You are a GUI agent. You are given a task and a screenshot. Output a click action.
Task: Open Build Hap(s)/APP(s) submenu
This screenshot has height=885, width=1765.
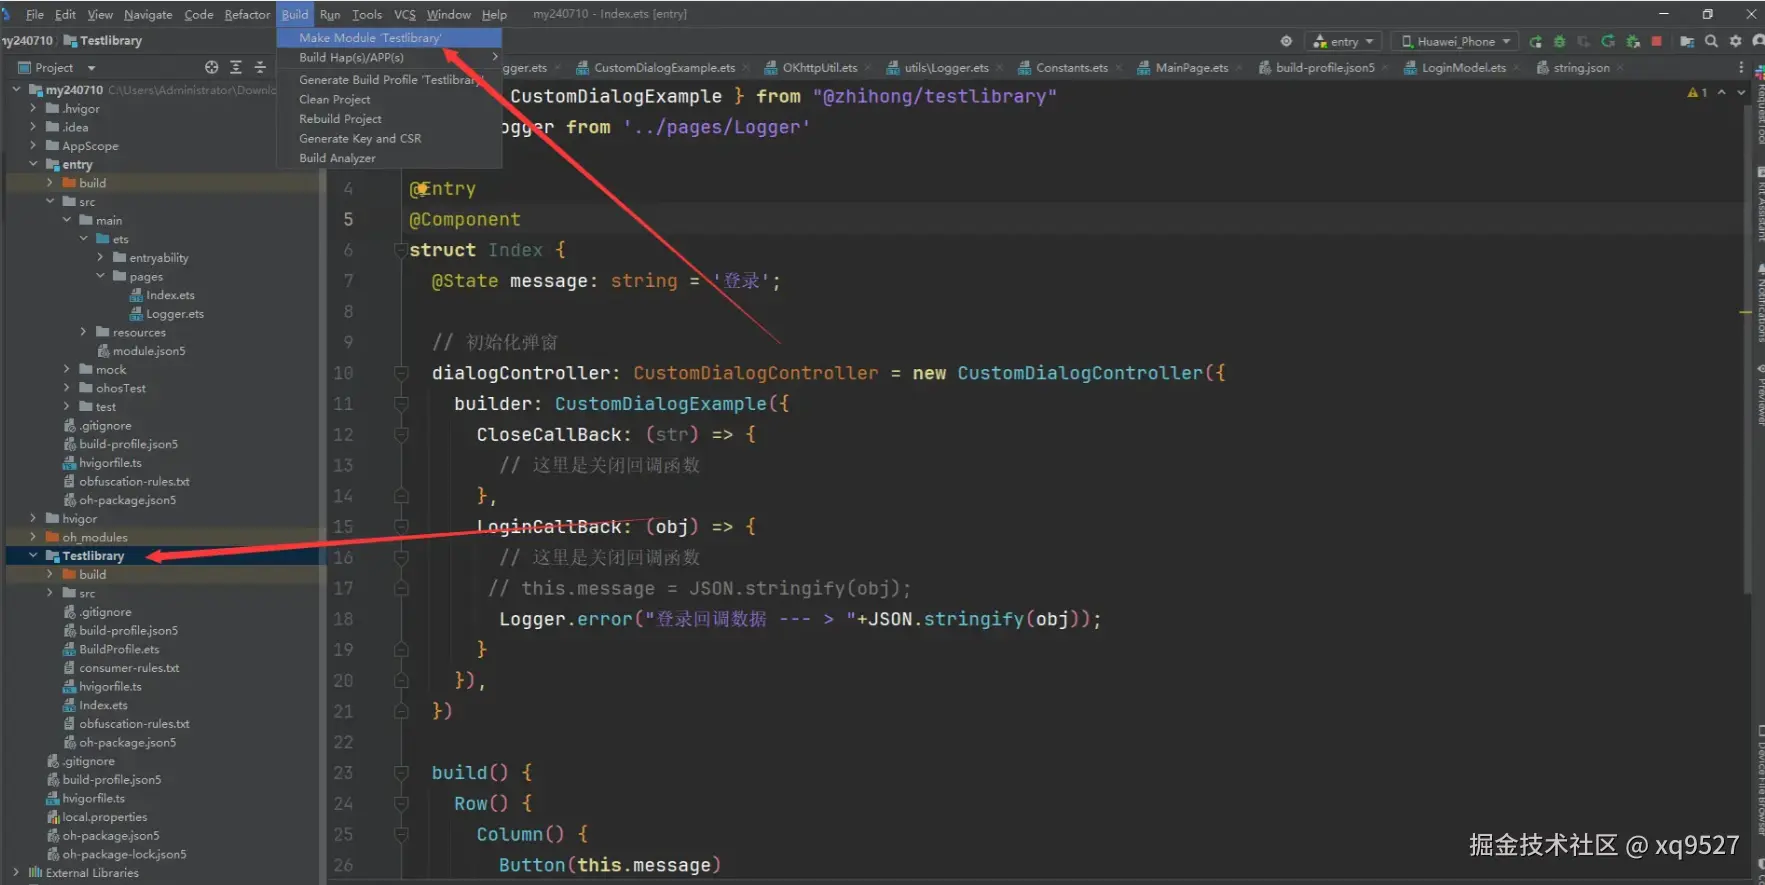tap(389, 57)
